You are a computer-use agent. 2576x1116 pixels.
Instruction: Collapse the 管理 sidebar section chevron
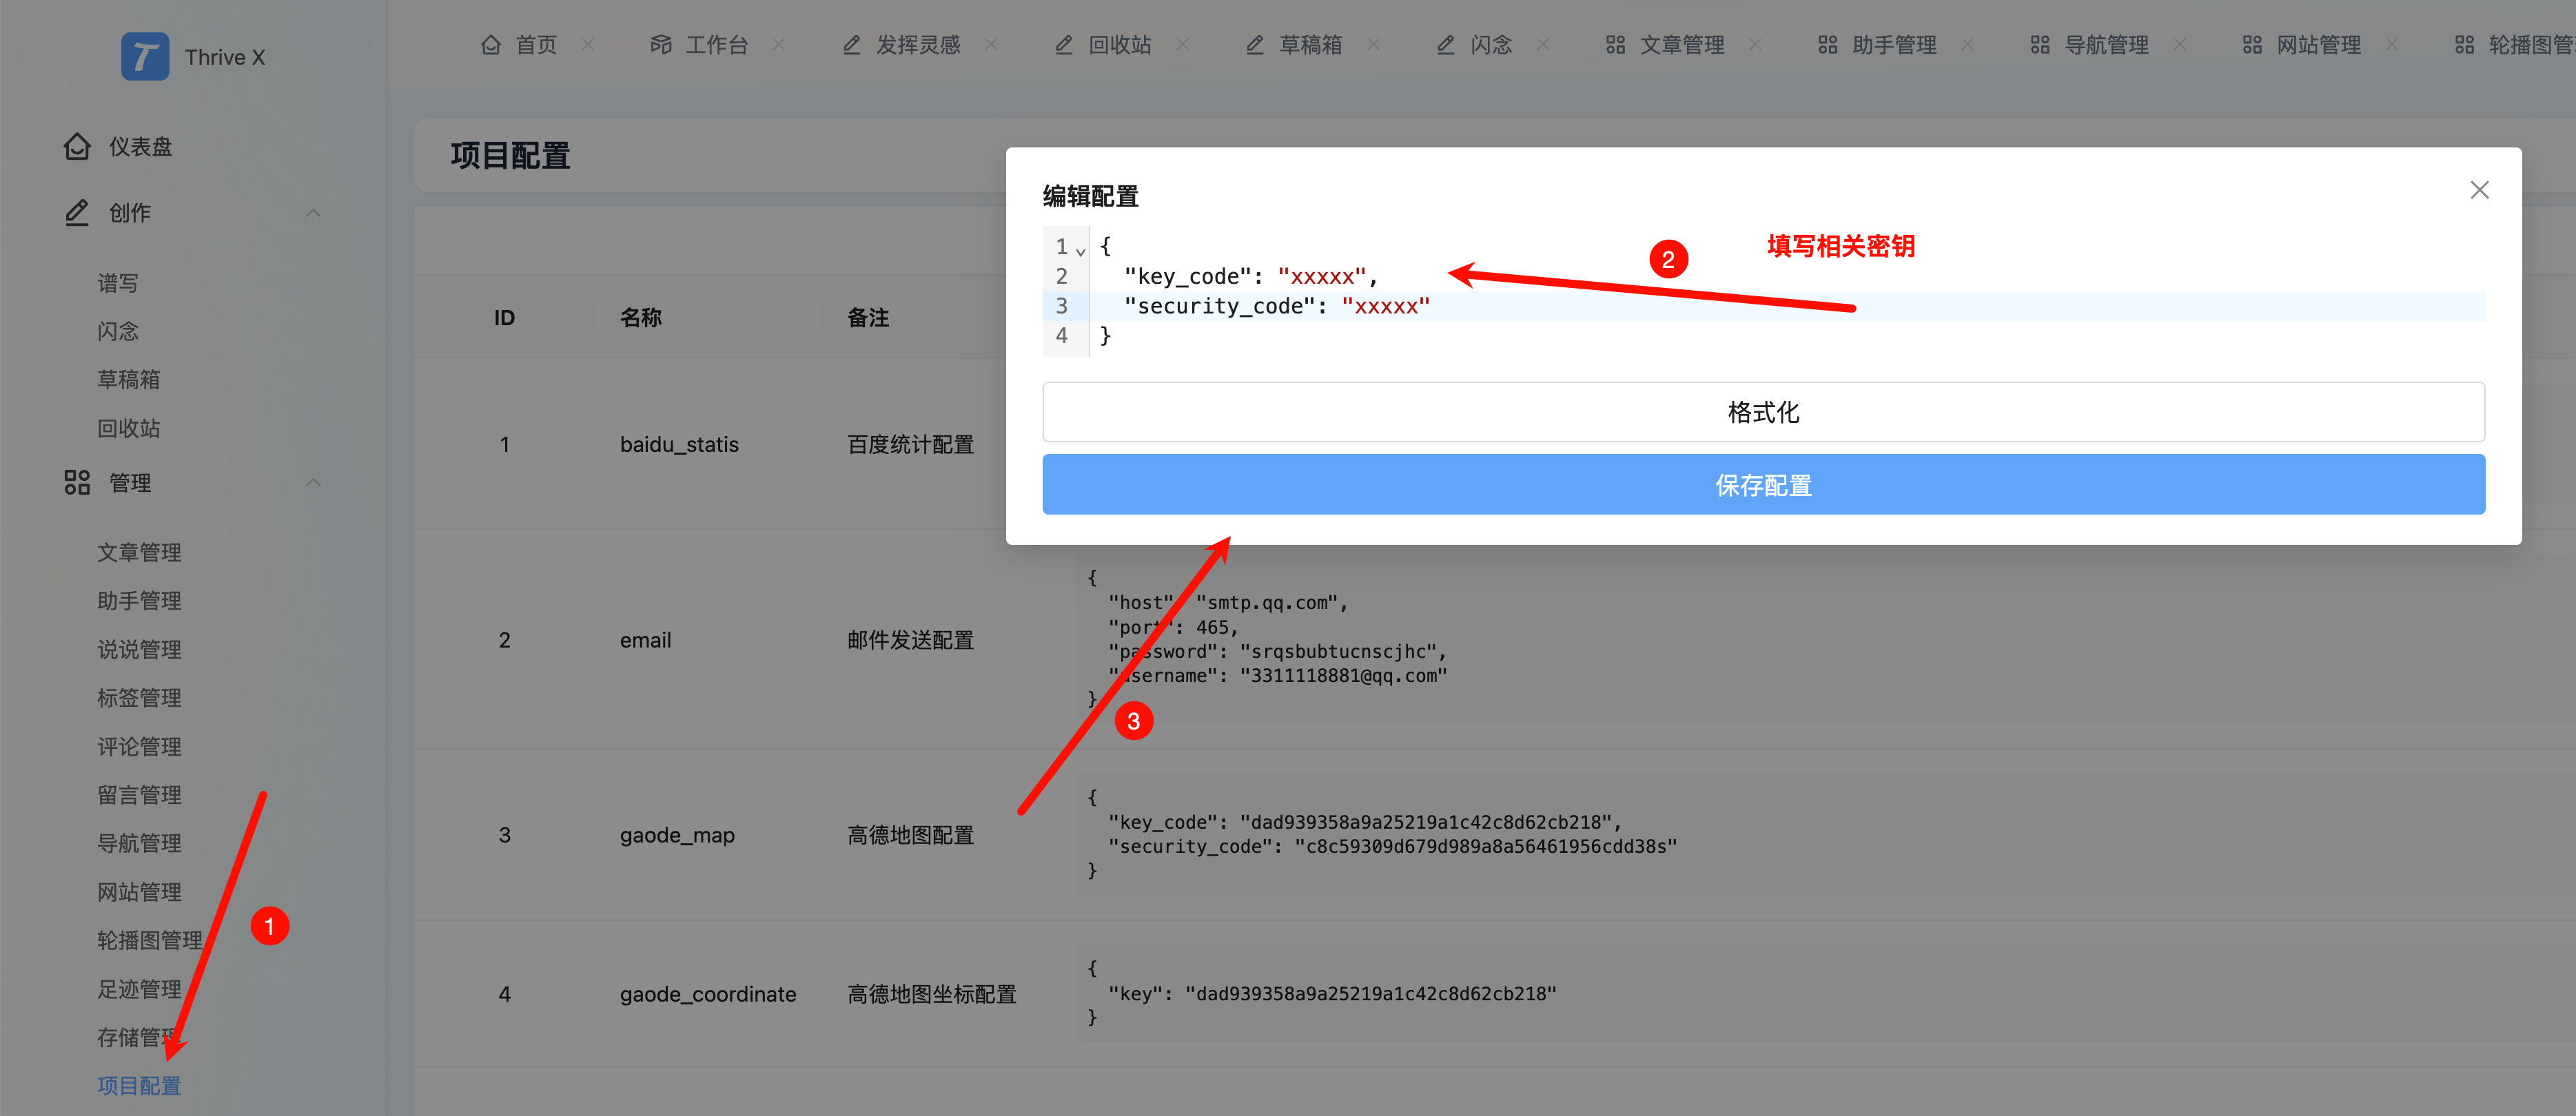(x=313, y=483)
